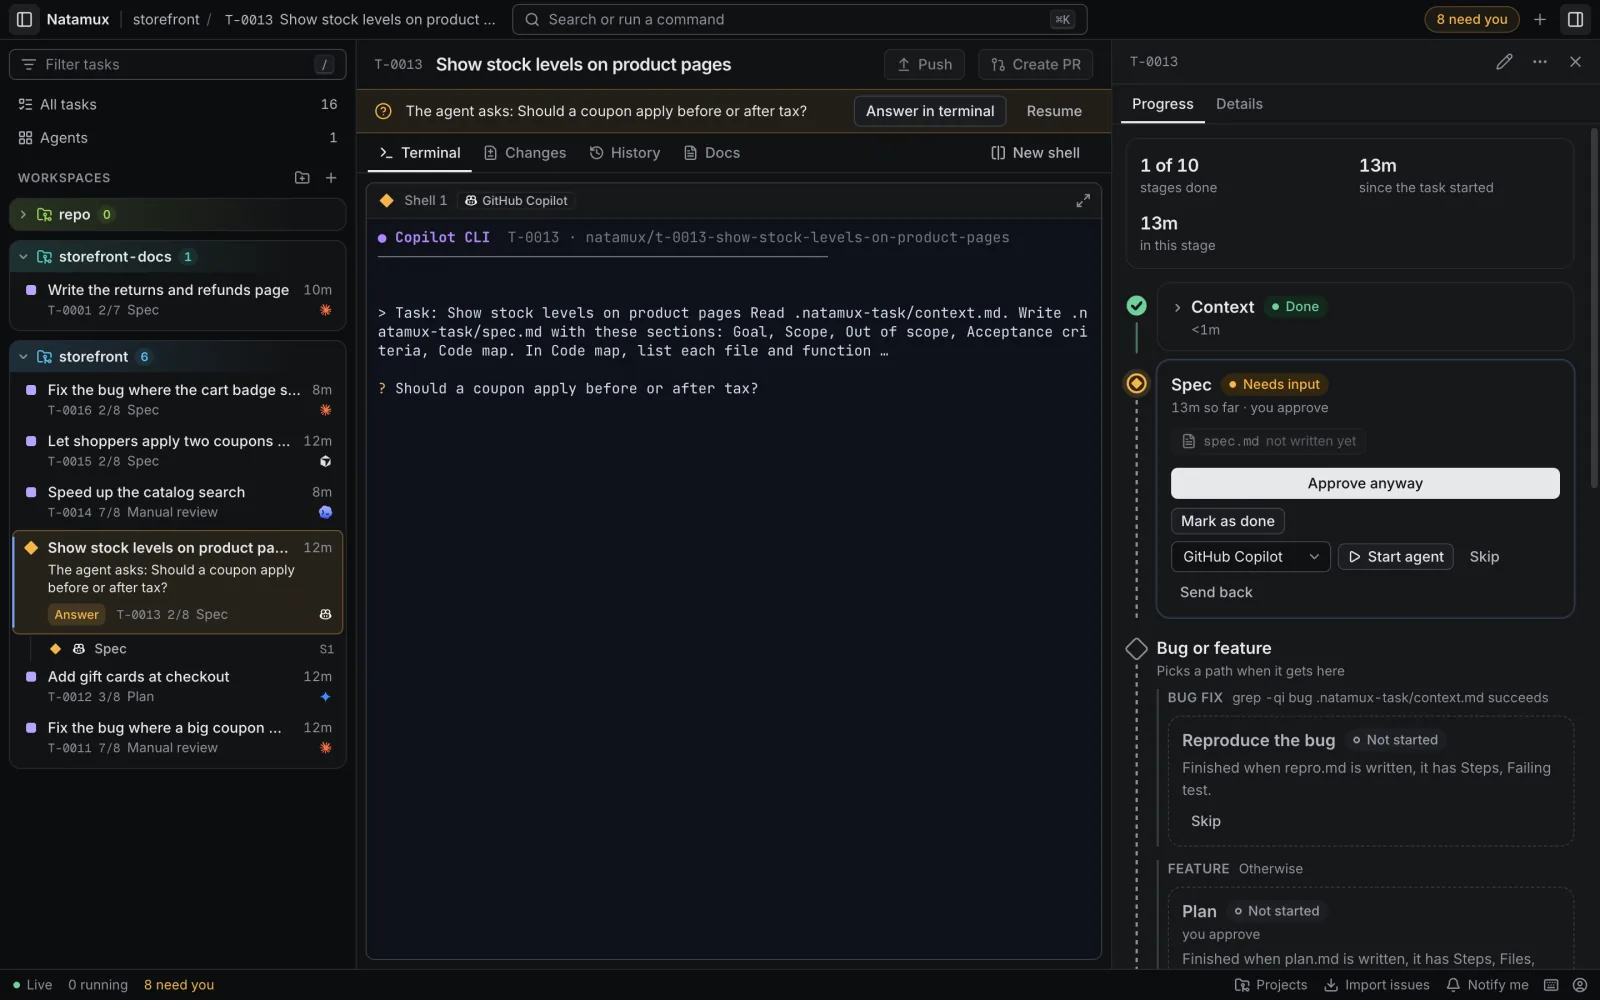Screen dimensions: 1600x1000
Task: Click the filter icon in the Filter tasks box
Action: tap(28, 64)
